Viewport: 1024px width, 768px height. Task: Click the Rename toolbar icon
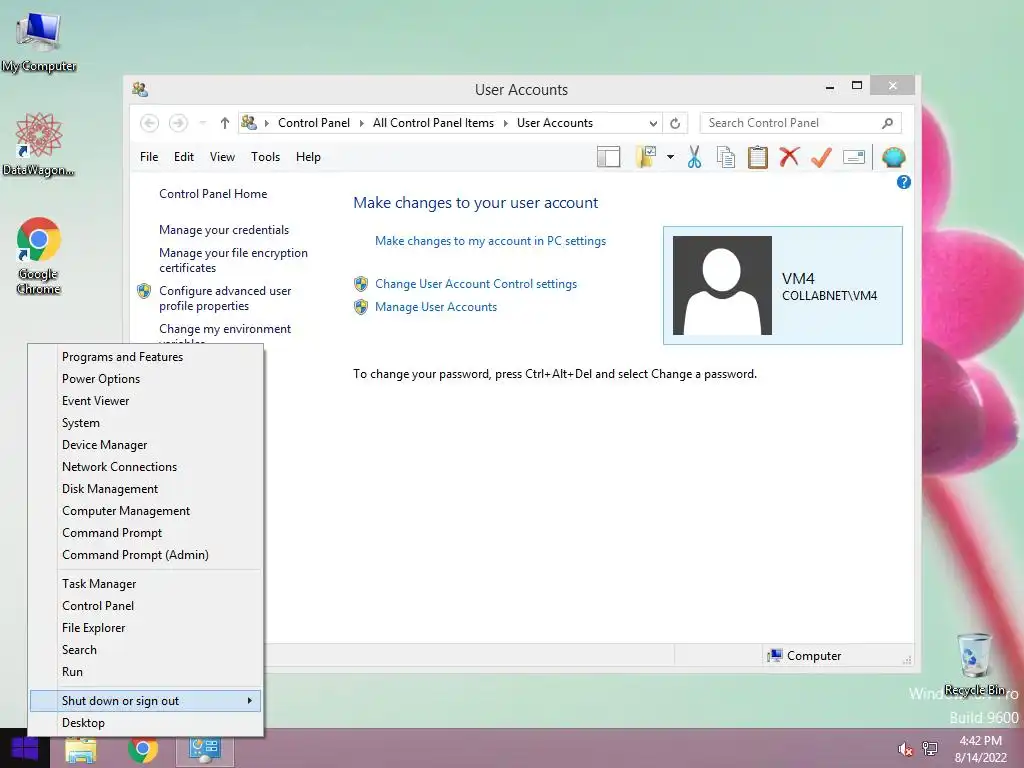(x=854, y=157)
